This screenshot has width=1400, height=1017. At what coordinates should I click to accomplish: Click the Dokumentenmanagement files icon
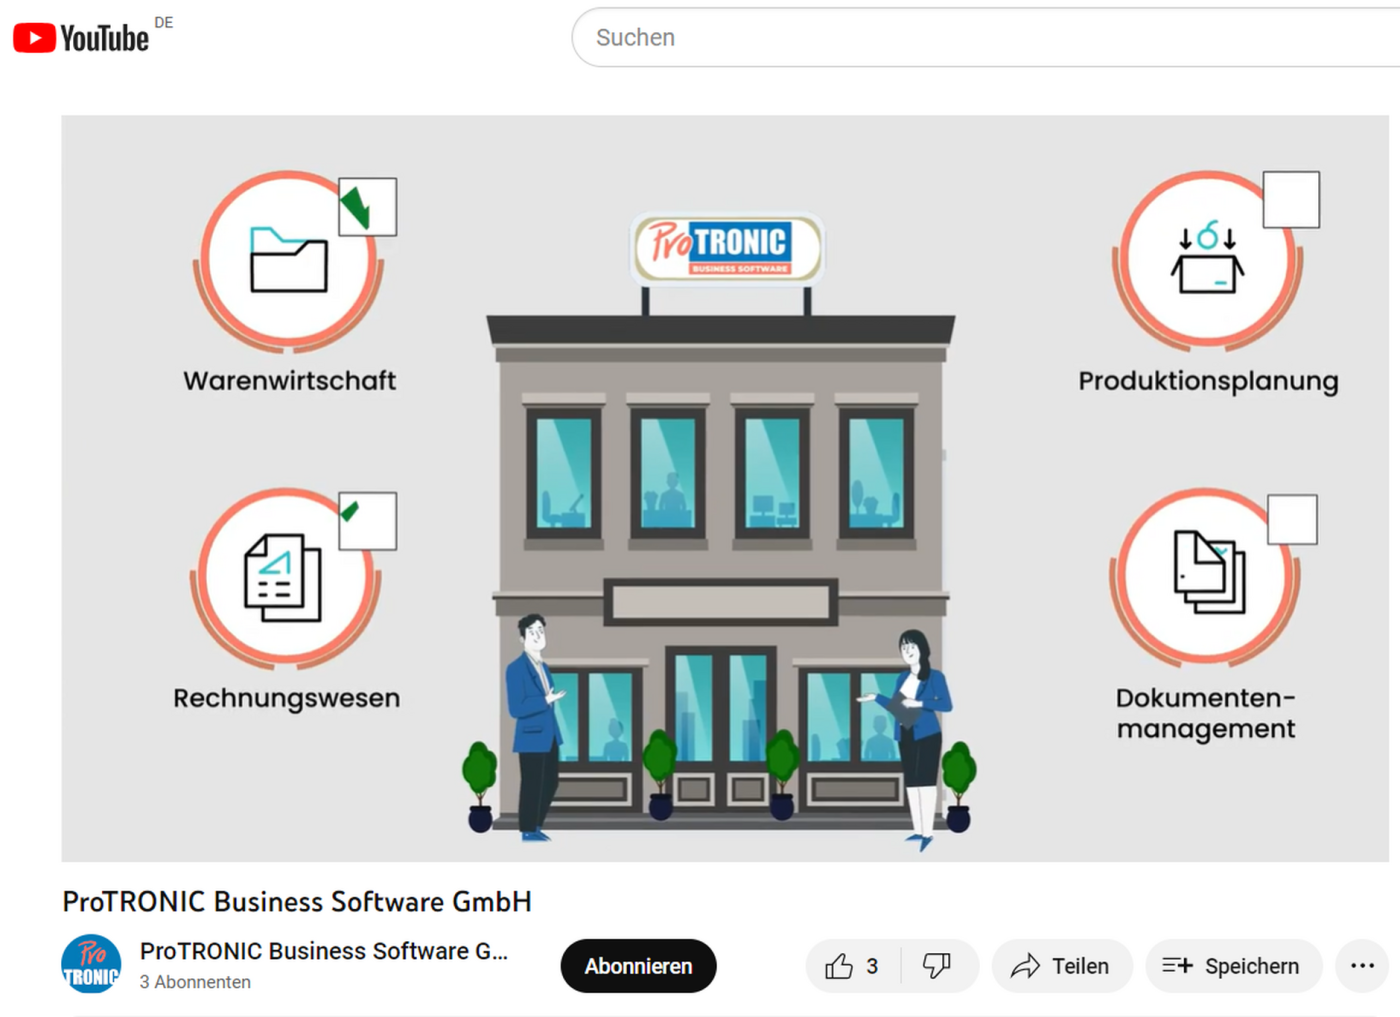coord(1208,573)
